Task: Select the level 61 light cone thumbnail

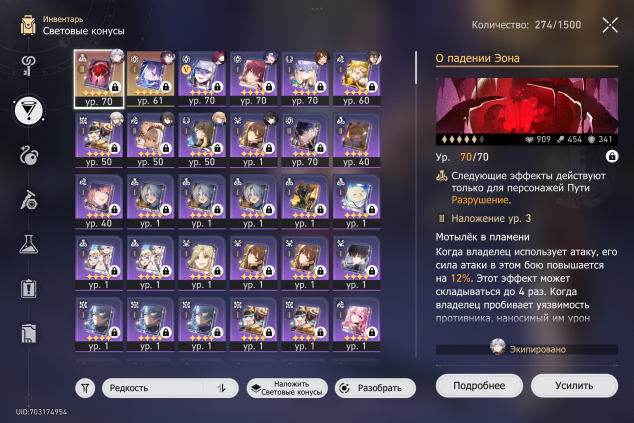Action: (150, 79)
